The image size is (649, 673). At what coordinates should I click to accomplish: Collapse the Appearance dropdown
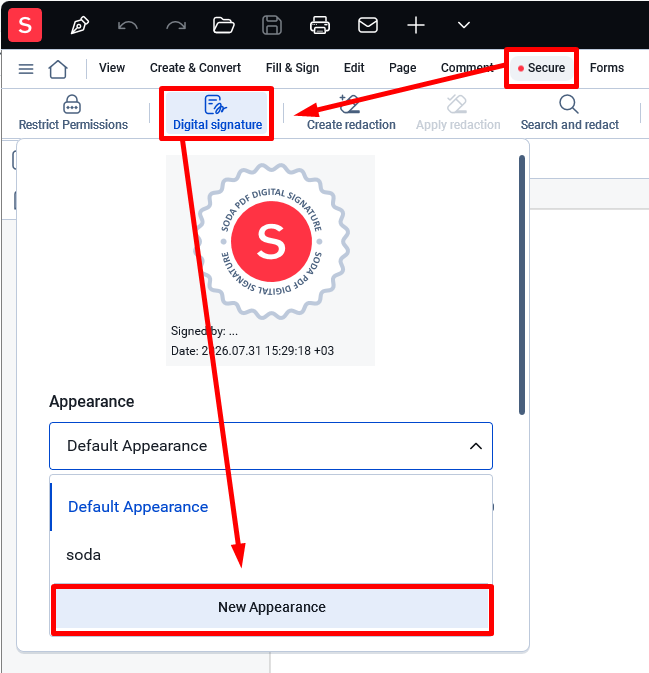pyautogui.click(x=476, y=446)
